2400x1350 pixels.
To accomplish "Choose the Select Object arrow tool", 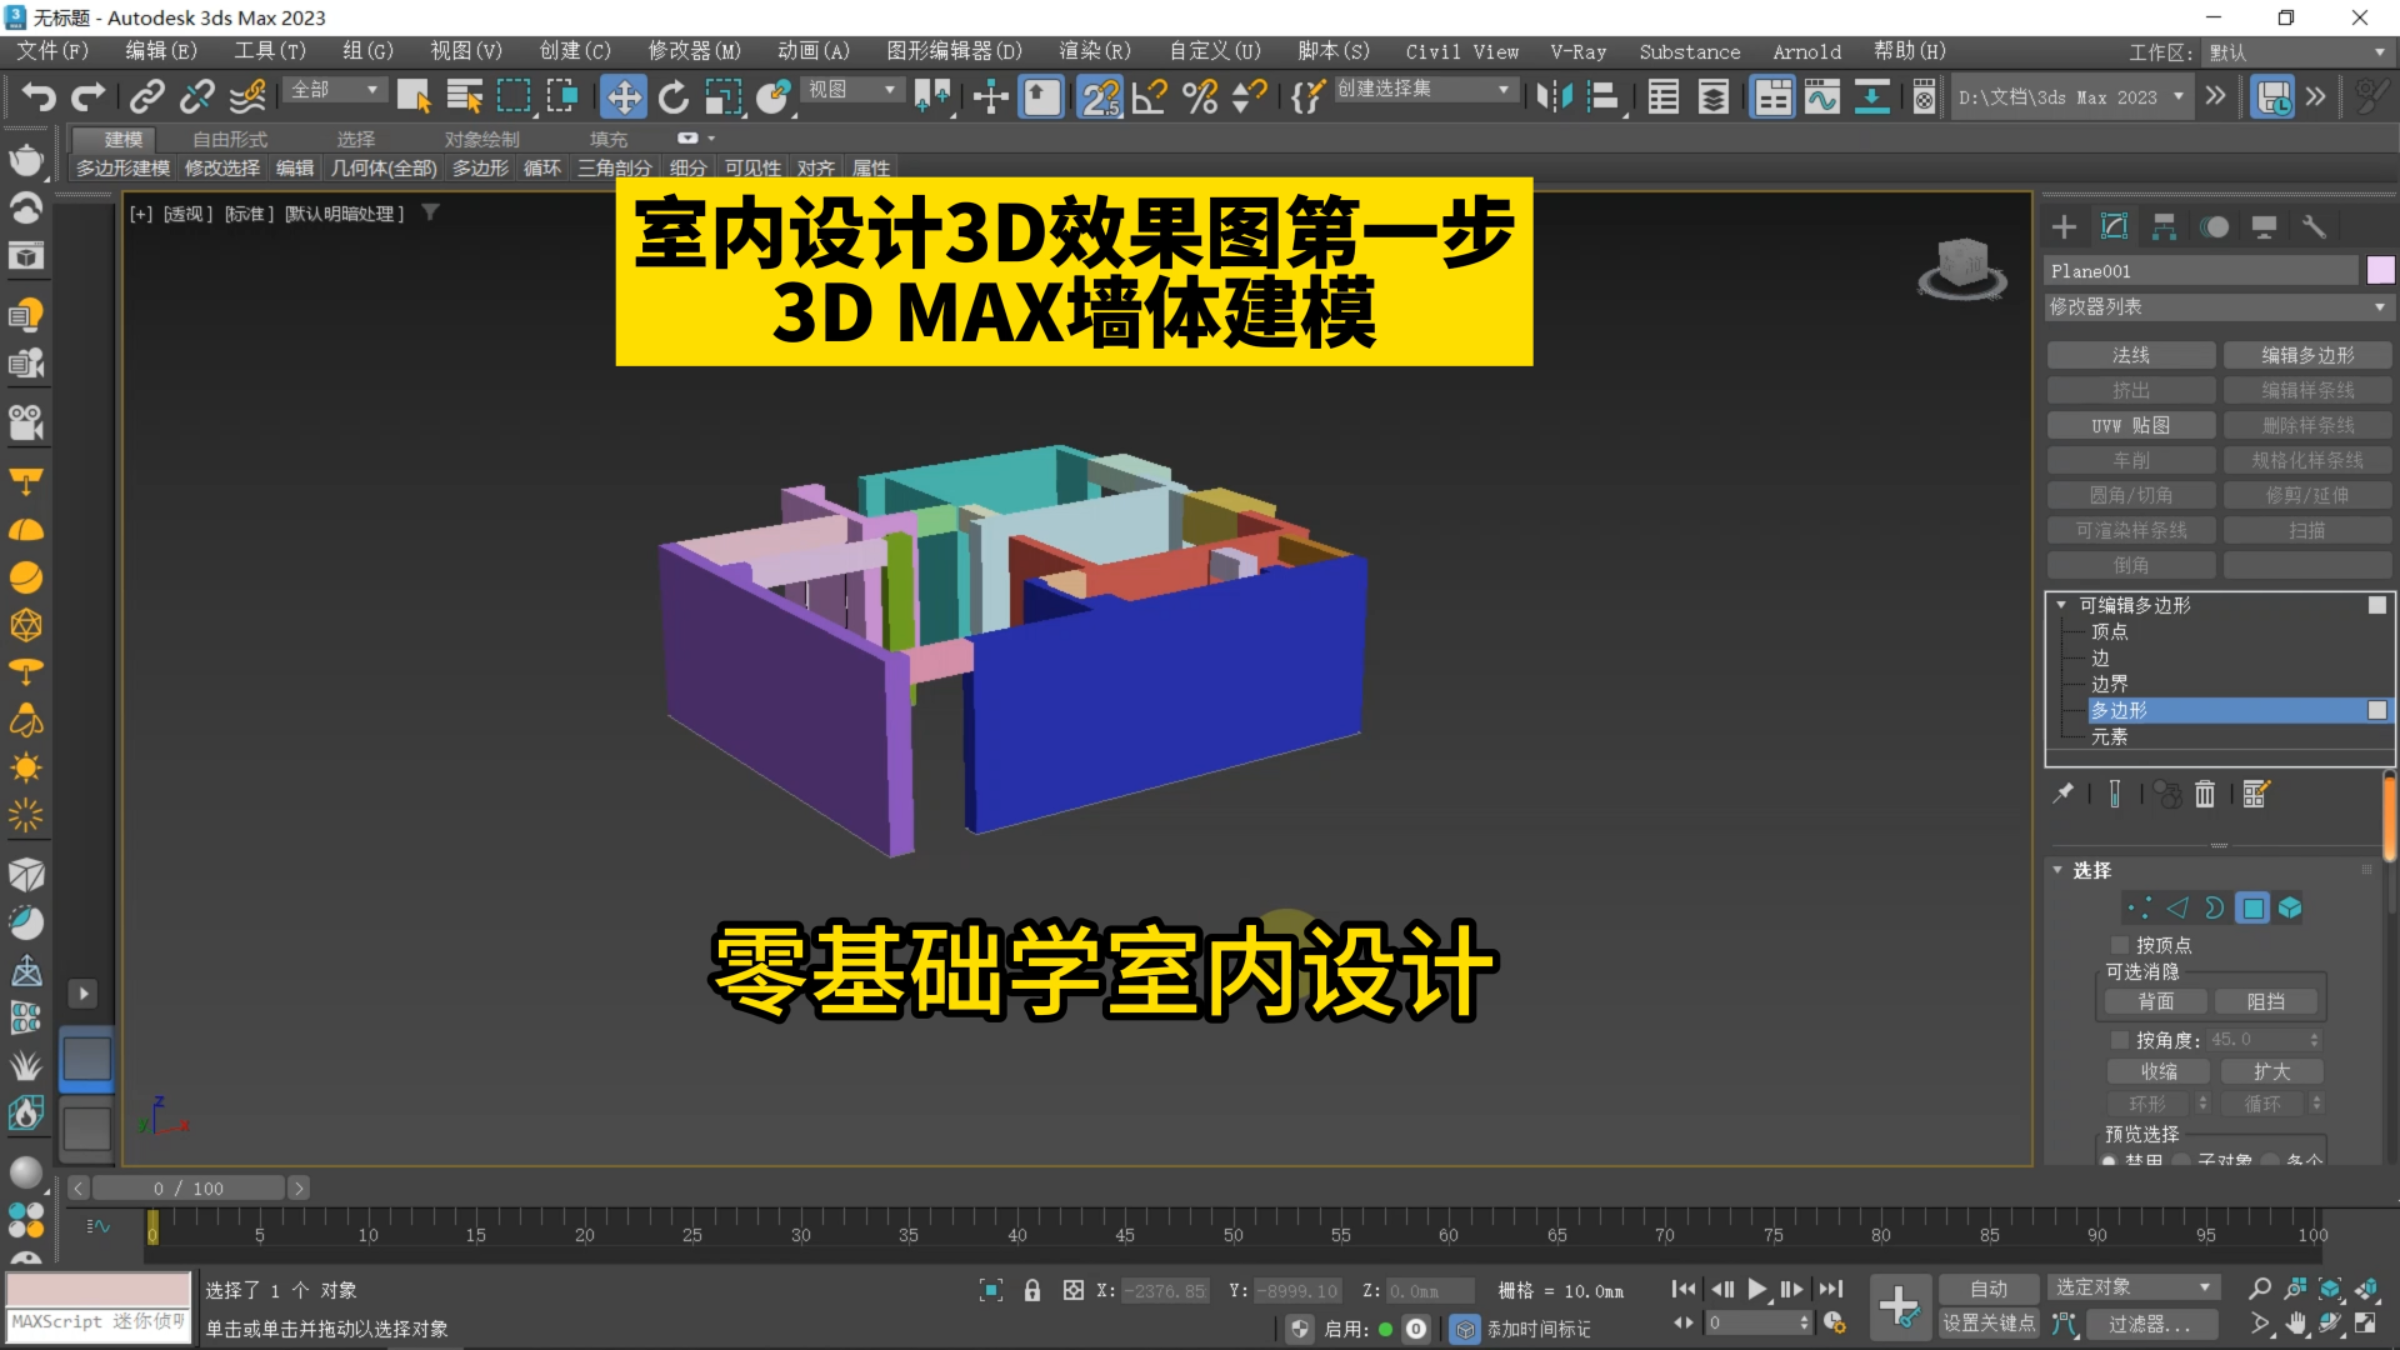I will pos(413,97).
